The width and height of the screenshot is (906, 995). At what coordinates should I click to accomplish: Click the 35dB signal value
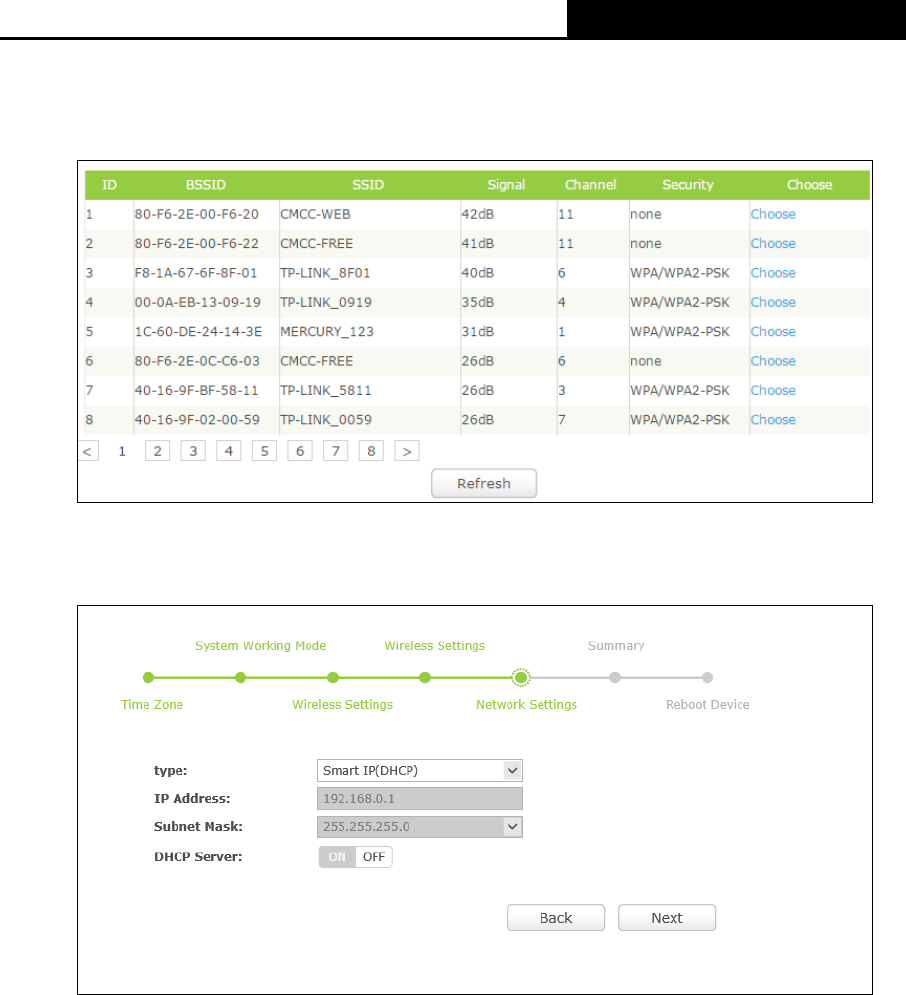click(x=478, y=302)
